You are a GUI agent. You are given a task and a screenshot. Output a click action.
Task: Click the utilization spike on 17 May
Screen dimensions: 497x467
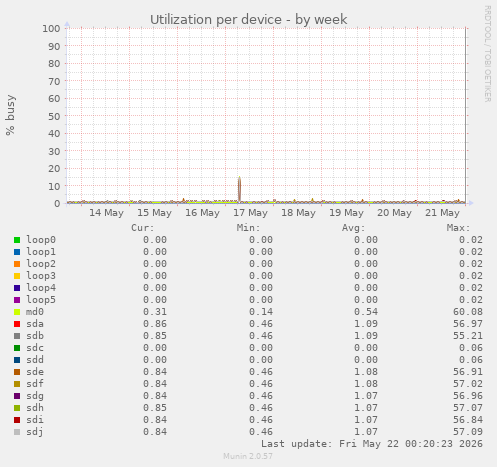(239, 189)
